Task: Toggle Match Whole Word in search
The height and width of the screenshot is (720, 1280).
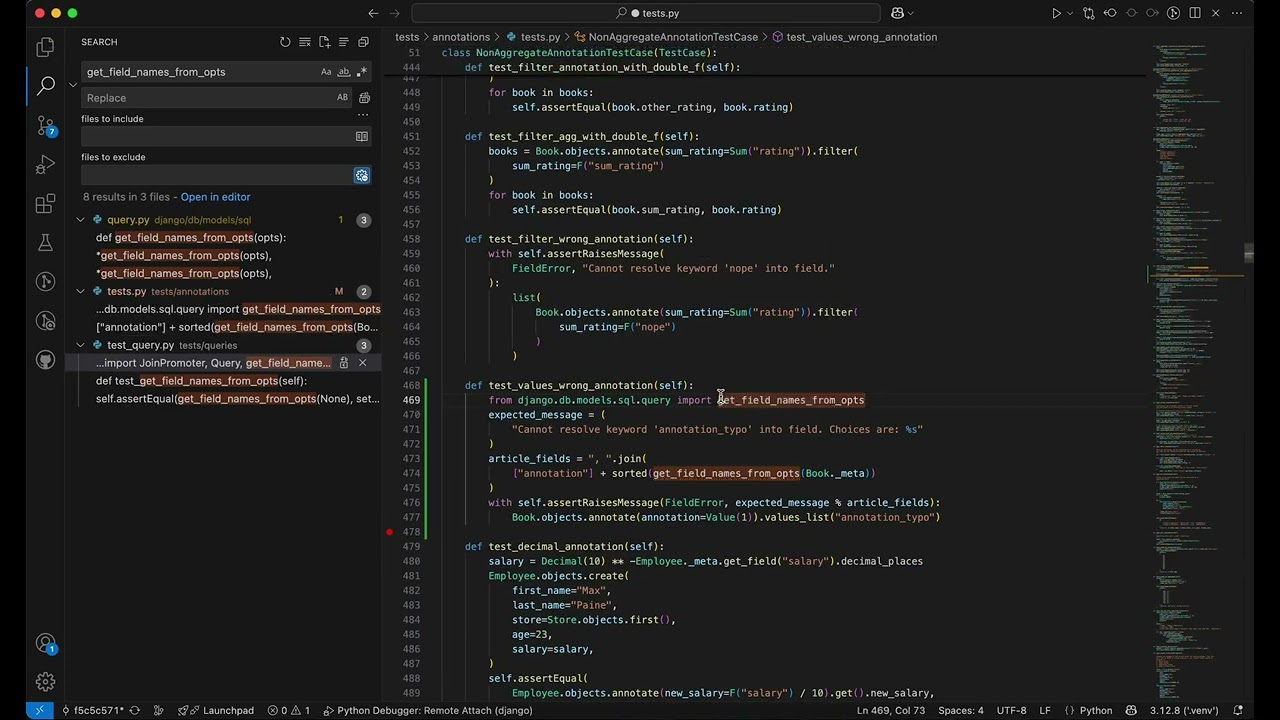Action: point(344,72)
